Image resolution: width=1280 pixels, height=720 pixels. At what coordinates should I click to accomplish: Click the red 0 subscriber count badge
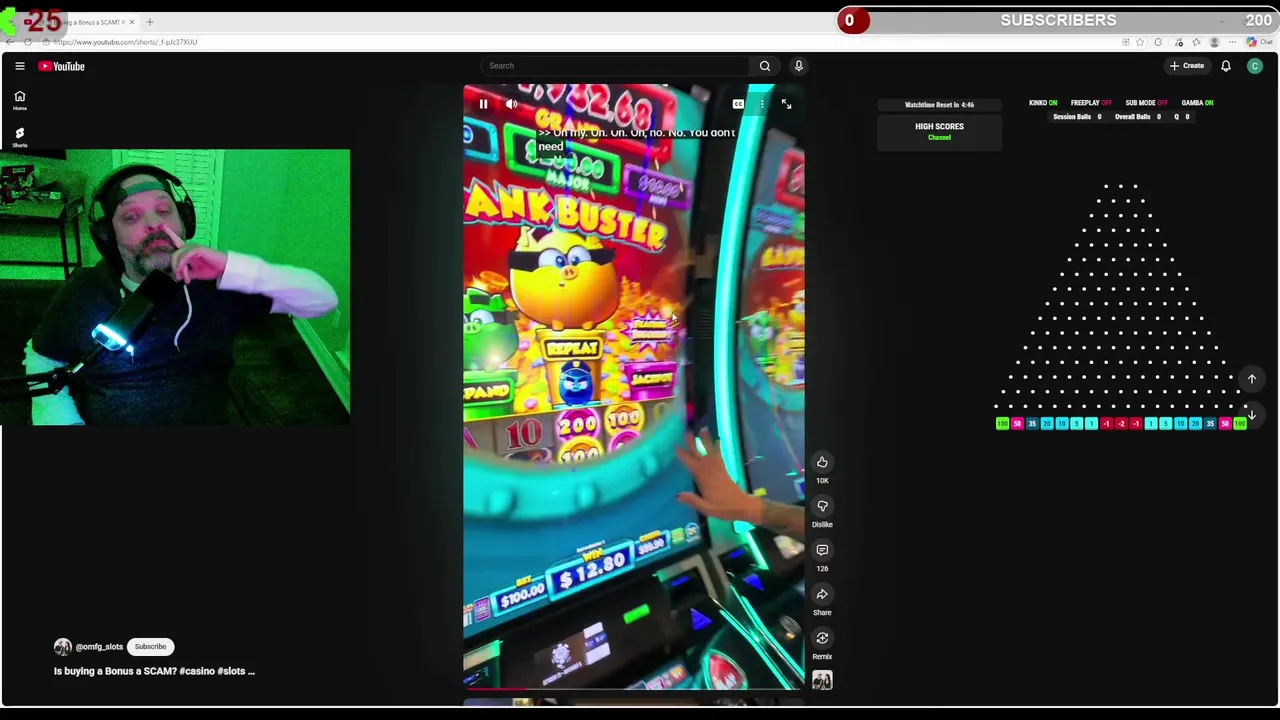(852, 20)
